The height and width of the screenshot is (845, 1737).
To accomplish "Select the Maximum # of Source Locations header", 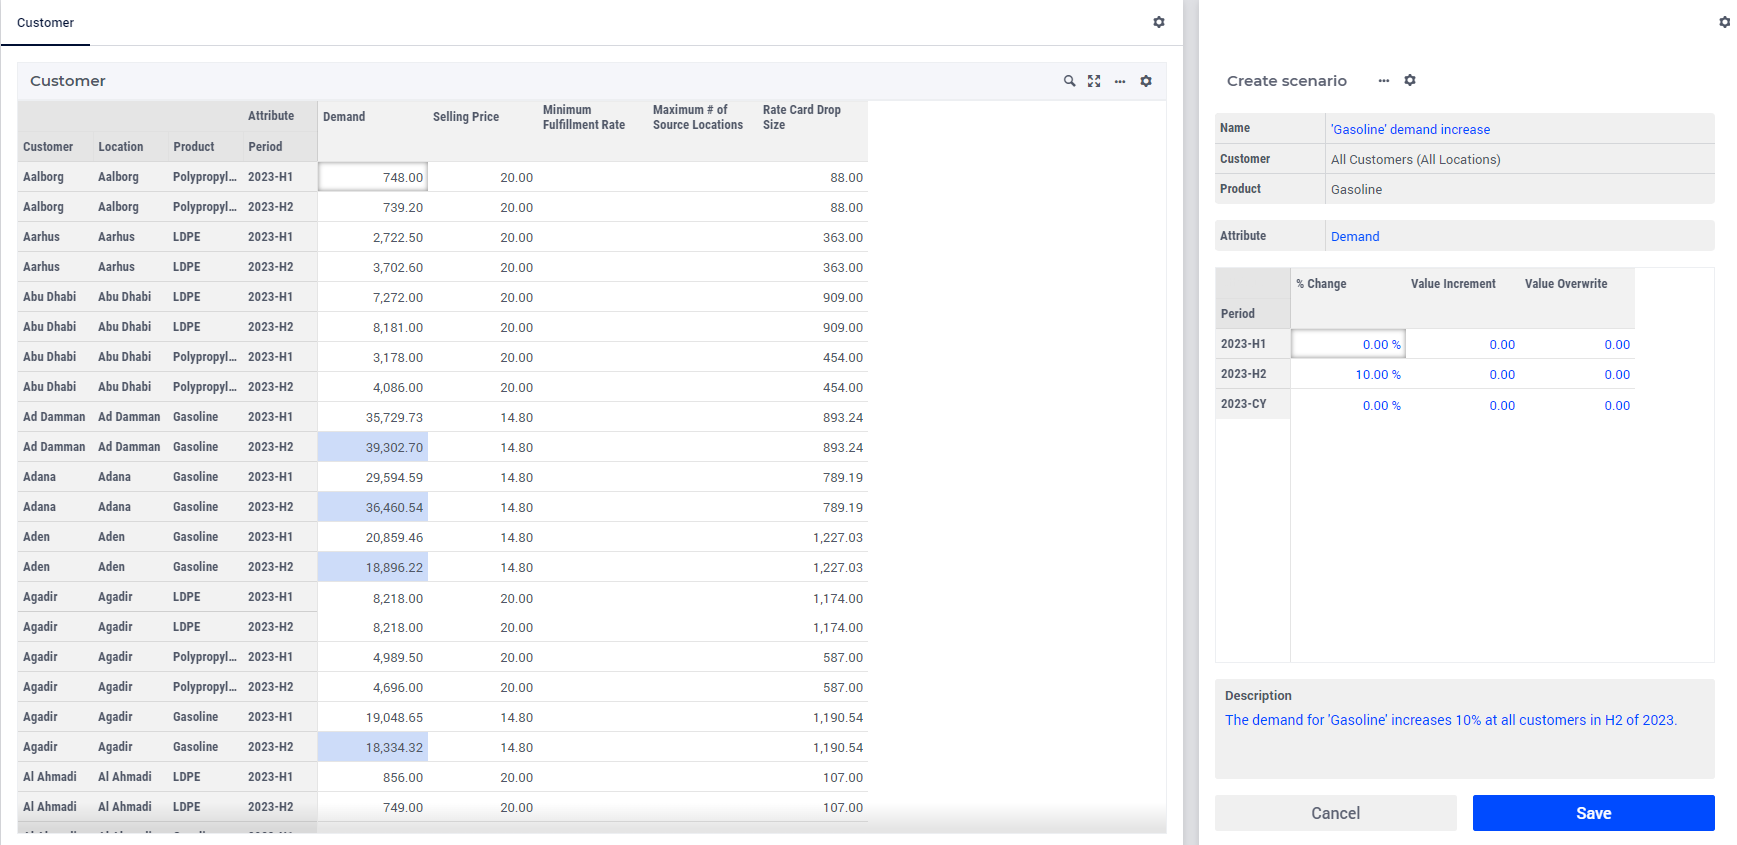I will coord(702,117).
